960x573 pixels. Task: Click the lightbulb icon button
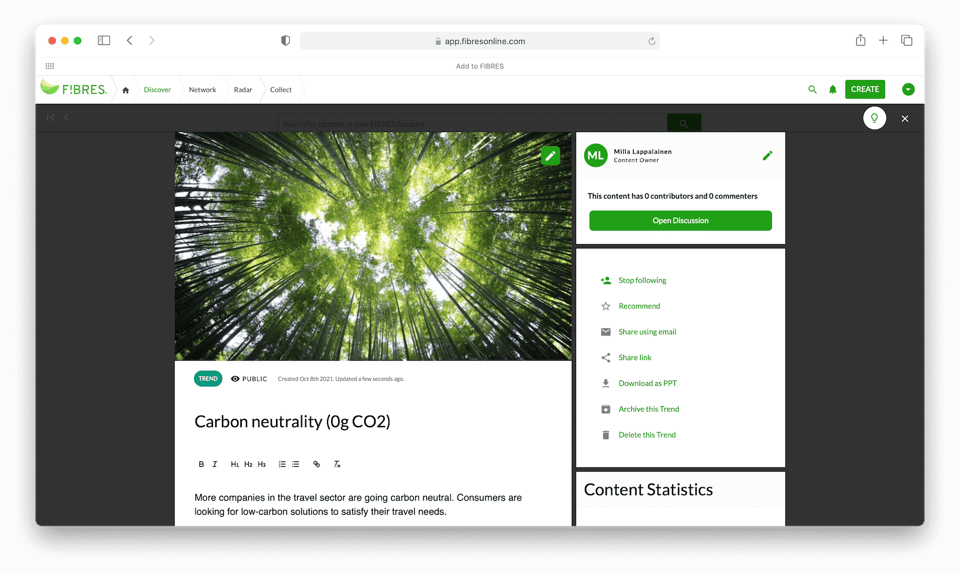click(874, 118)
